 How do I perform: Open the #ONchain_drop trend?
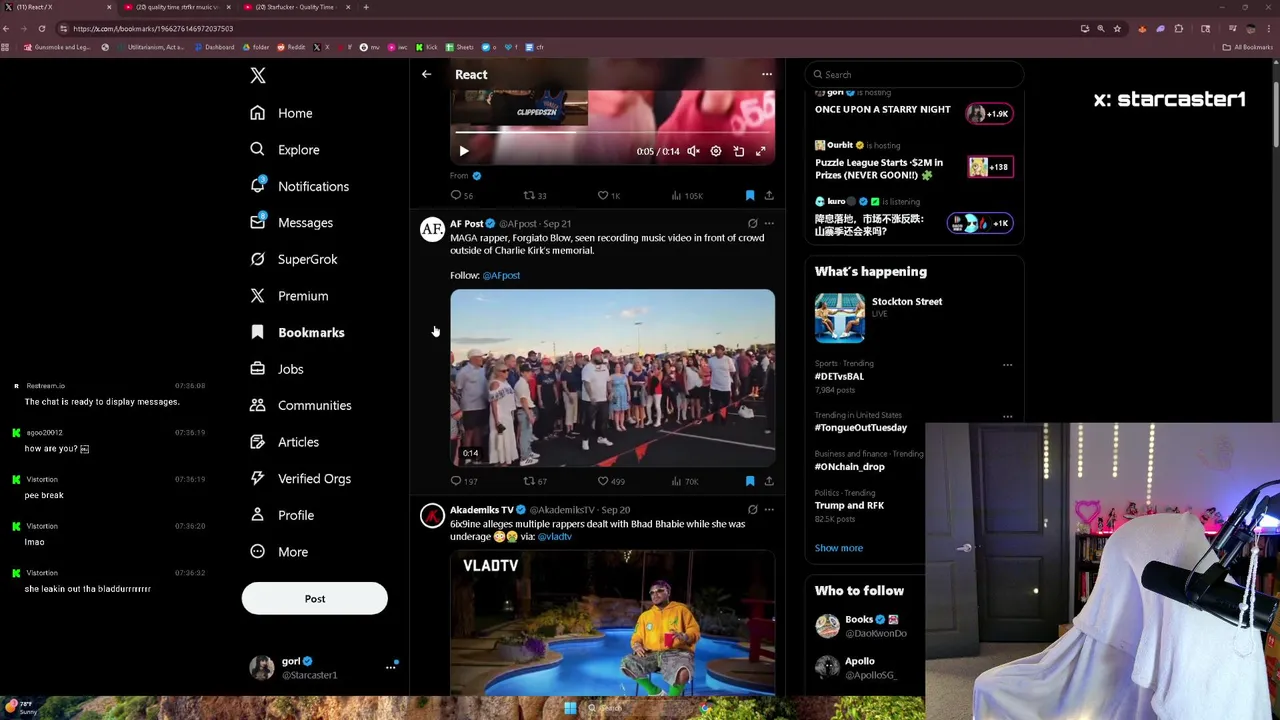tap(850, 466)
